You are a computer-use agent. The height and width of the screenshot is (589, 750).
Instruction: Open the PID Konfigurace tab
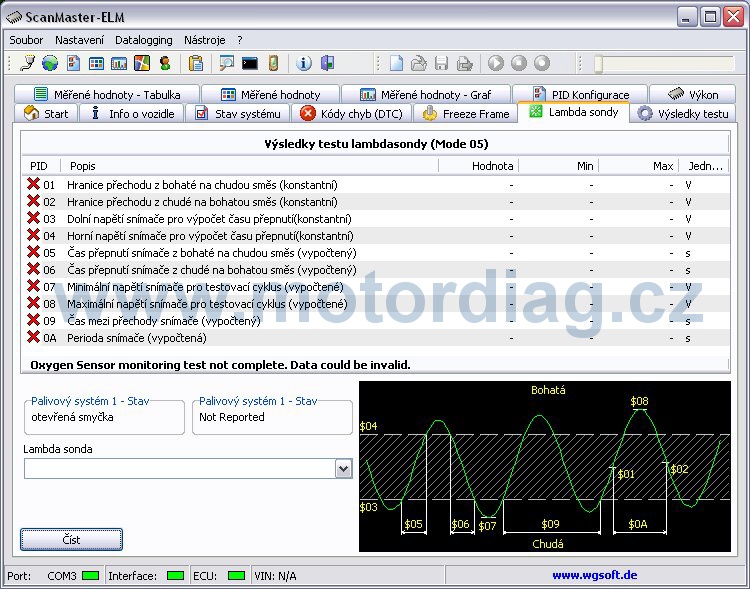580,94
